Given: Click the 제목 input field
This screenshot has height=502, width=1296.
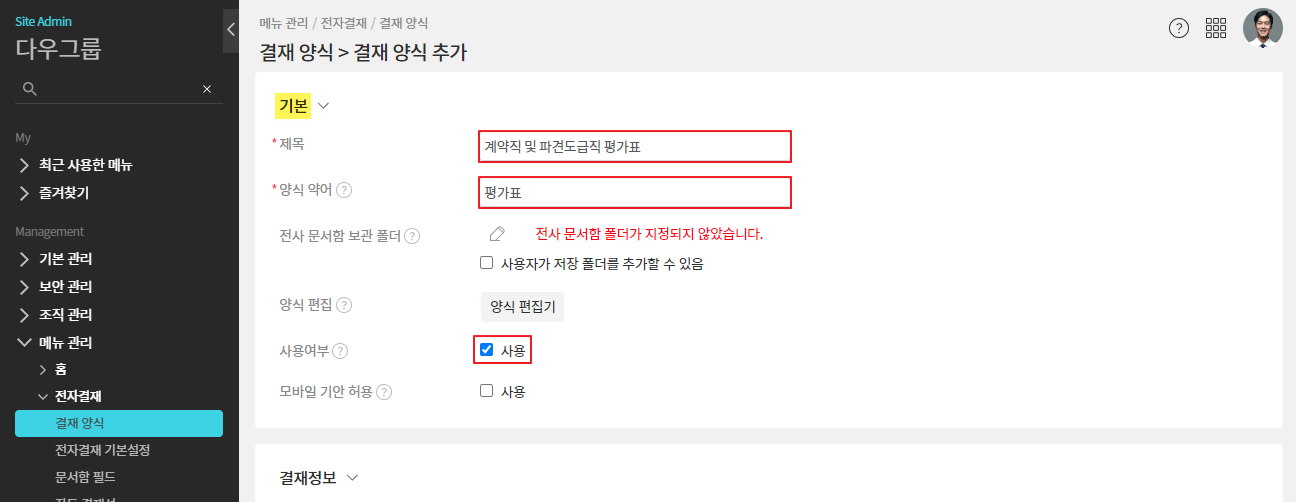Looking at the screenshot, I should (635, 146).
